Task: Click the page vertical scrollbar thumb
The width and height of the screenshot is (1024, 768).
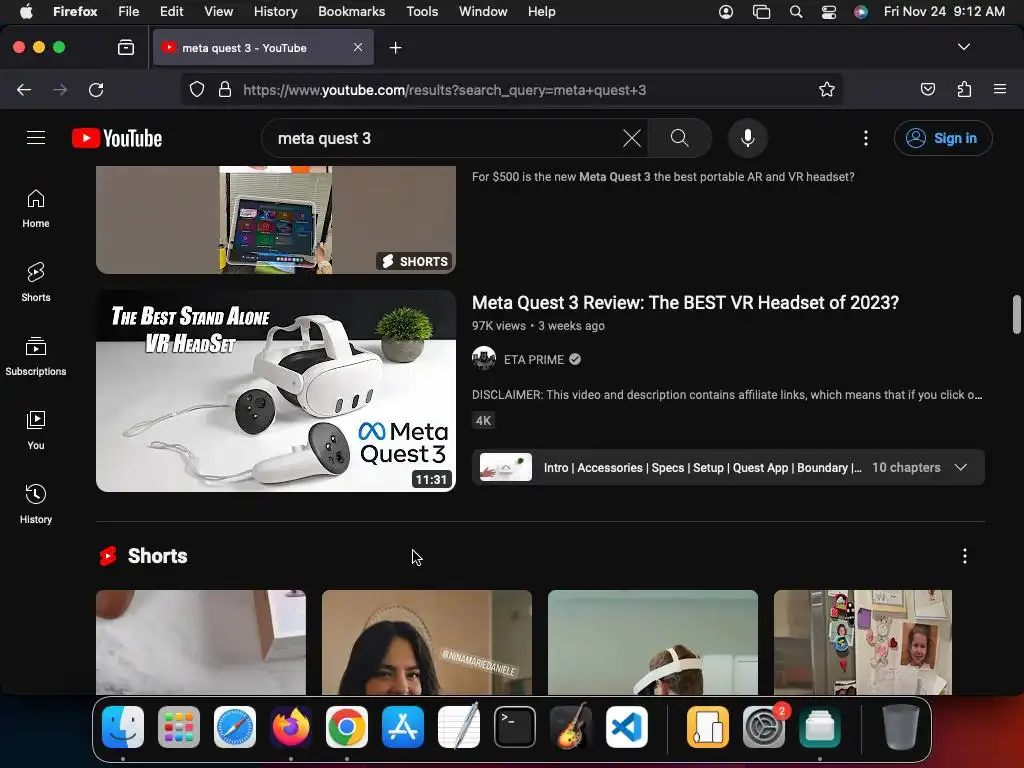Action: 1016,314
